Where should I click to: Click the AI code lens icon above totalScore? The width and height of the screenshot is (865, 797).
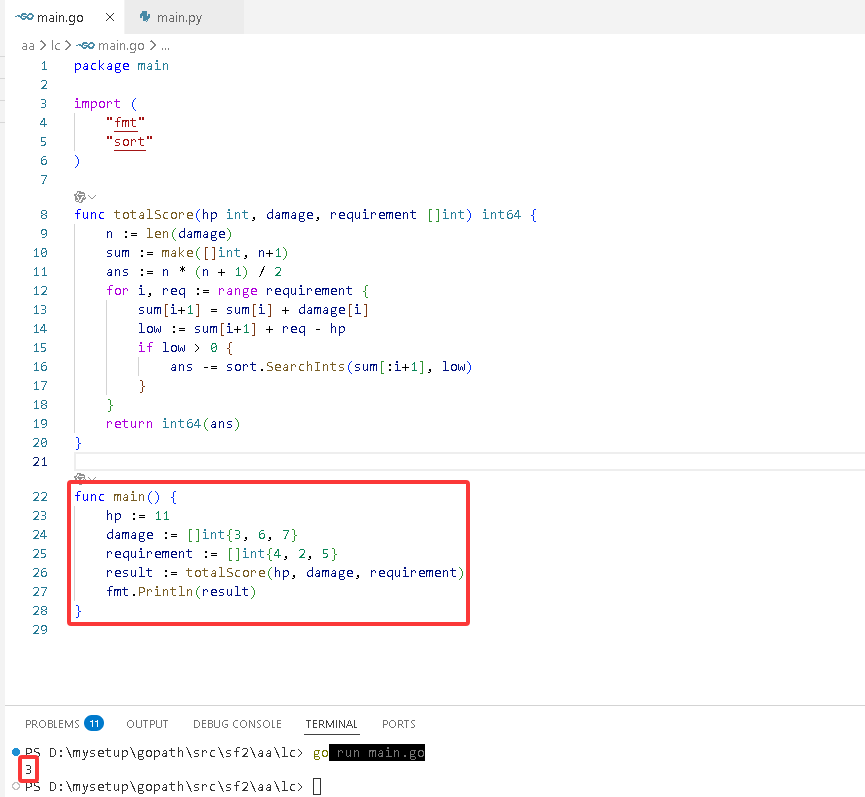79,197
